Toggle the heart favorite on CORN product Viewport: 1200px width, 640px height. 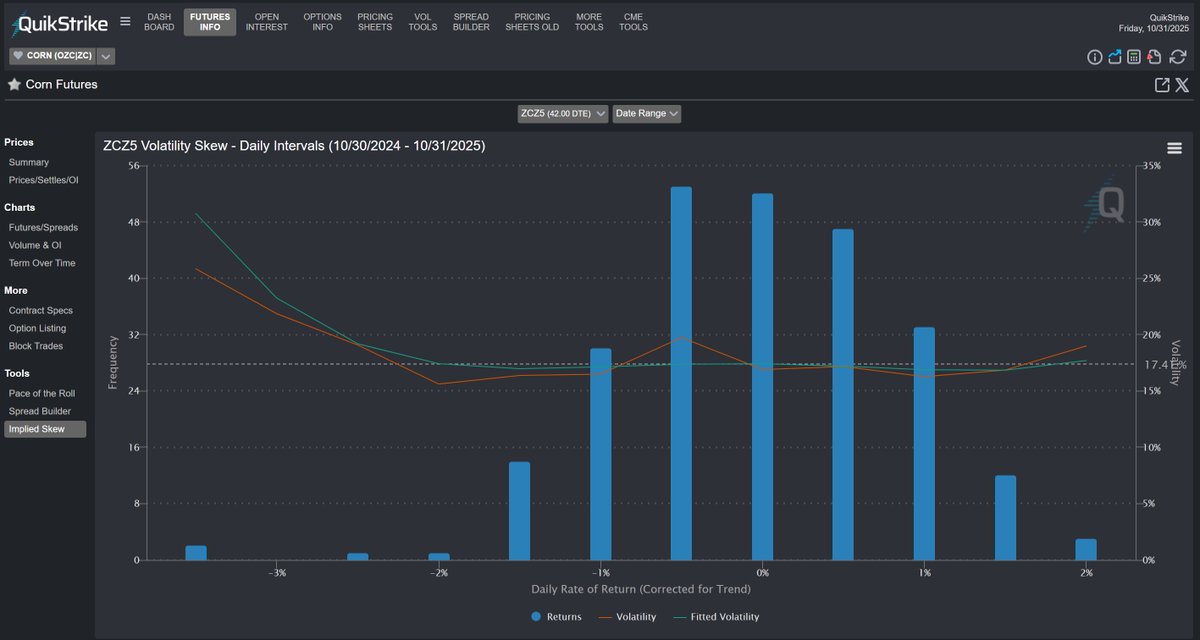tap(17, 55)
